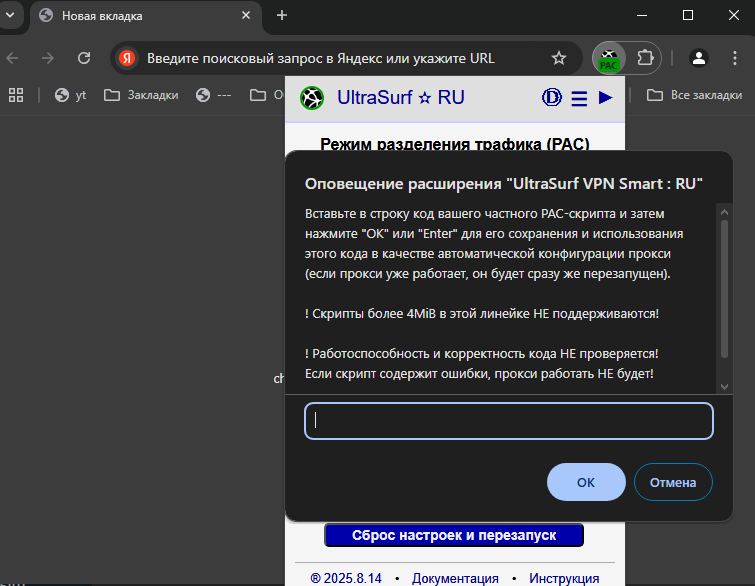Click the dialog scrollbar down arrow

724,386
